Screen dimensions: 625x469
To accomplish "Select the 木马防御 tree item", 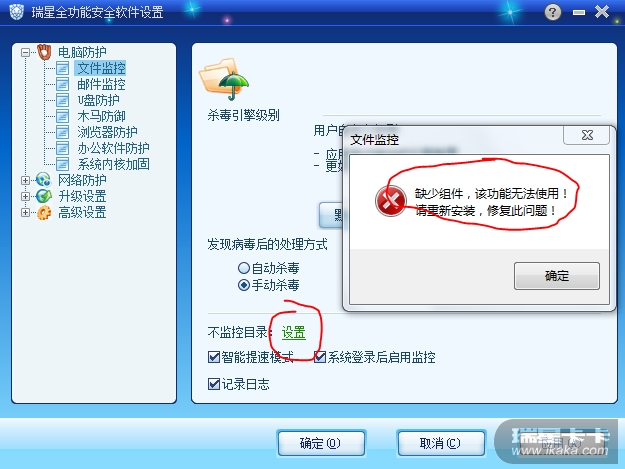I will click(x=101, y=116).
